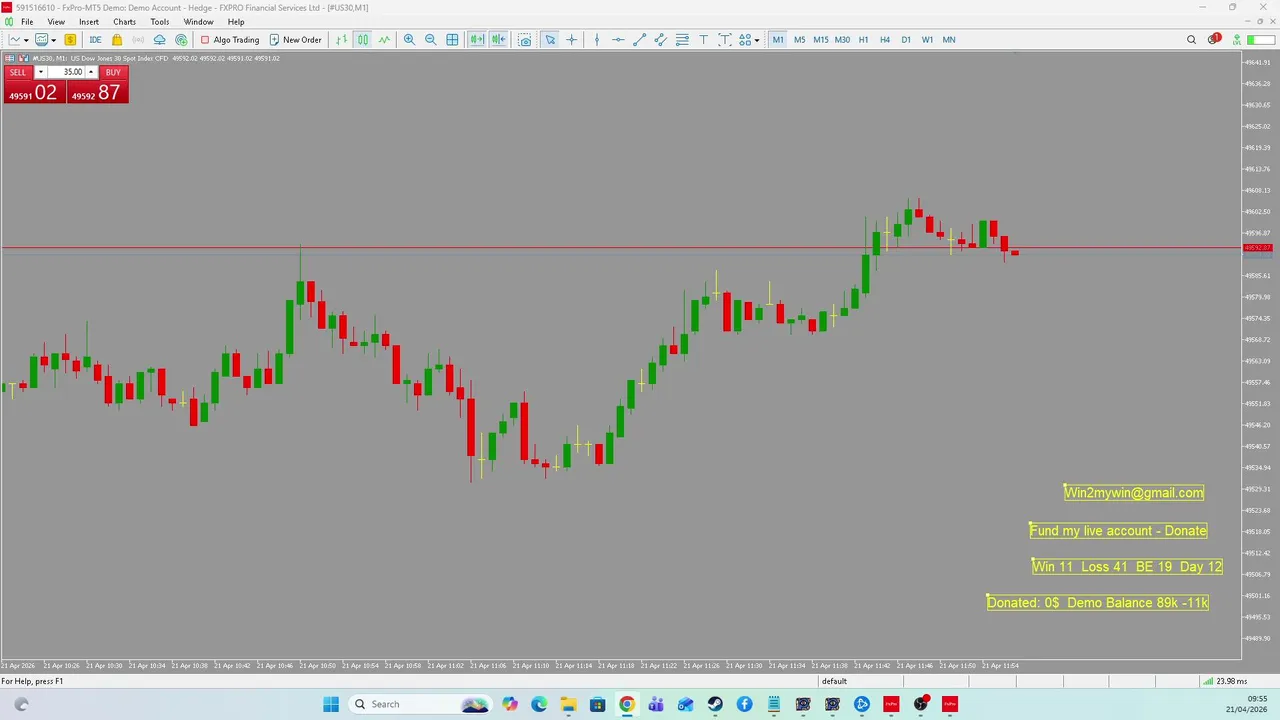This screenshot has height=720, width=1280.
Task: Open the File menu
Action: (x=27, y=22)
